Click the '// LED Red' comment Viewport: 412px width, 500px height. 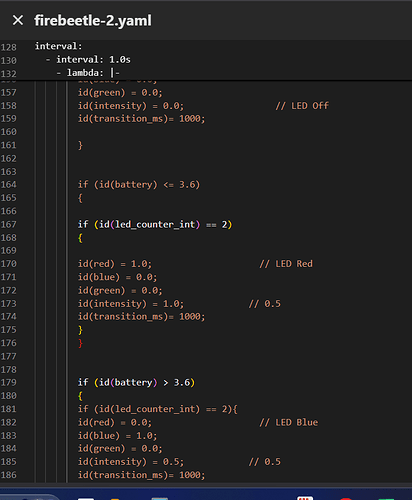click(286, 264)
